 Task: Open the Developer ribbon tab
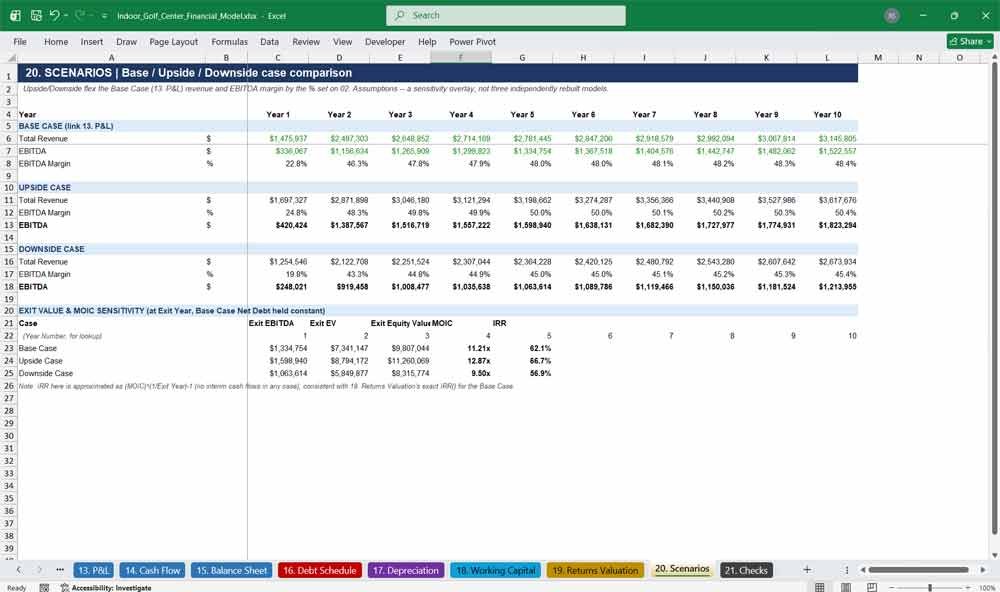click(x=385, y=41)
